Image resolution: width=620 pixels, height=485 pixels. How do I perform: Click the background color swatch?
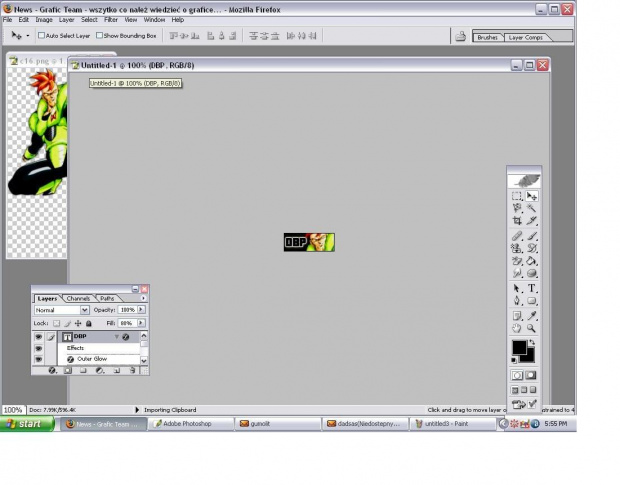point(530,357)
